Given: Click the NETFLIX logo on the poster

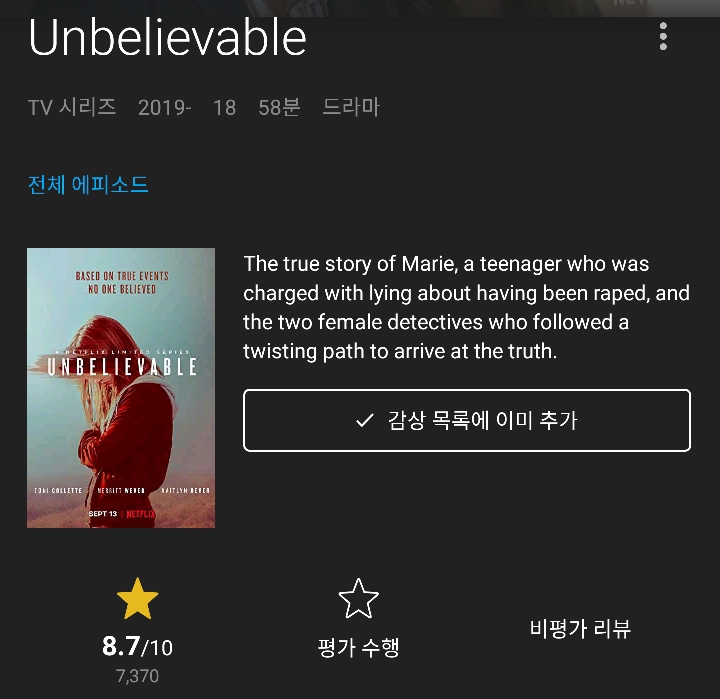Looking at the screenshot, I should (x=141, y=513).
